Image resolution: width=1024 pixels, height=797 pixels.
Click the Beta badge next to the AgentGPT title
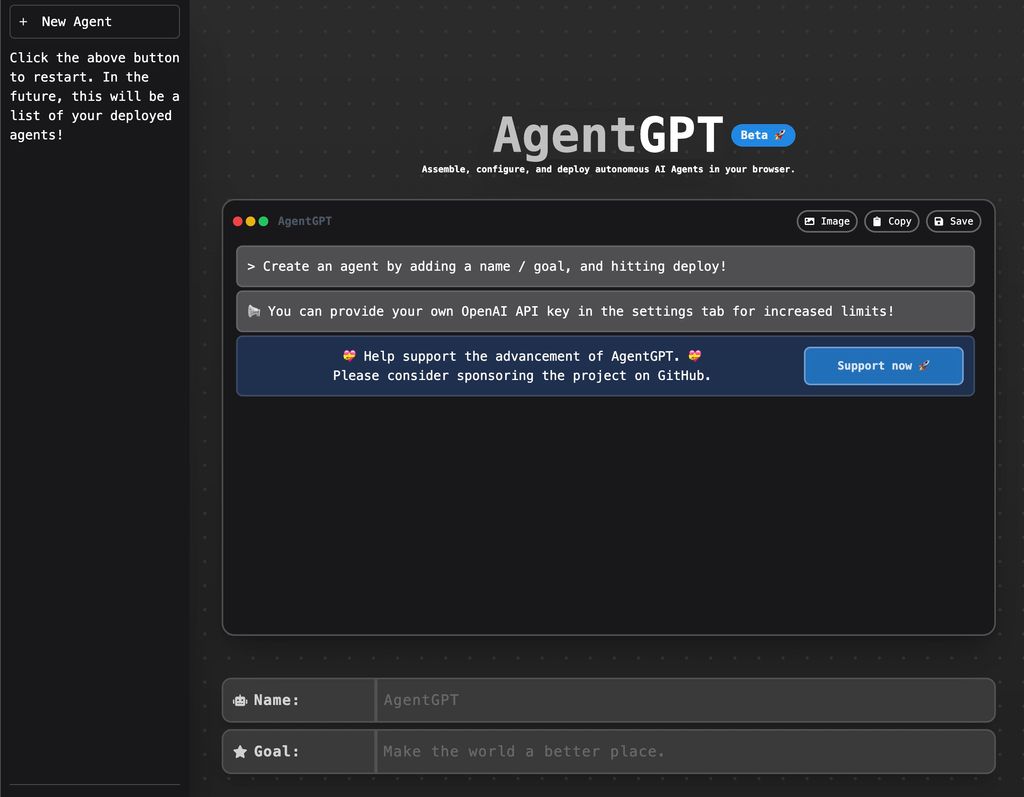pos(763,134)
